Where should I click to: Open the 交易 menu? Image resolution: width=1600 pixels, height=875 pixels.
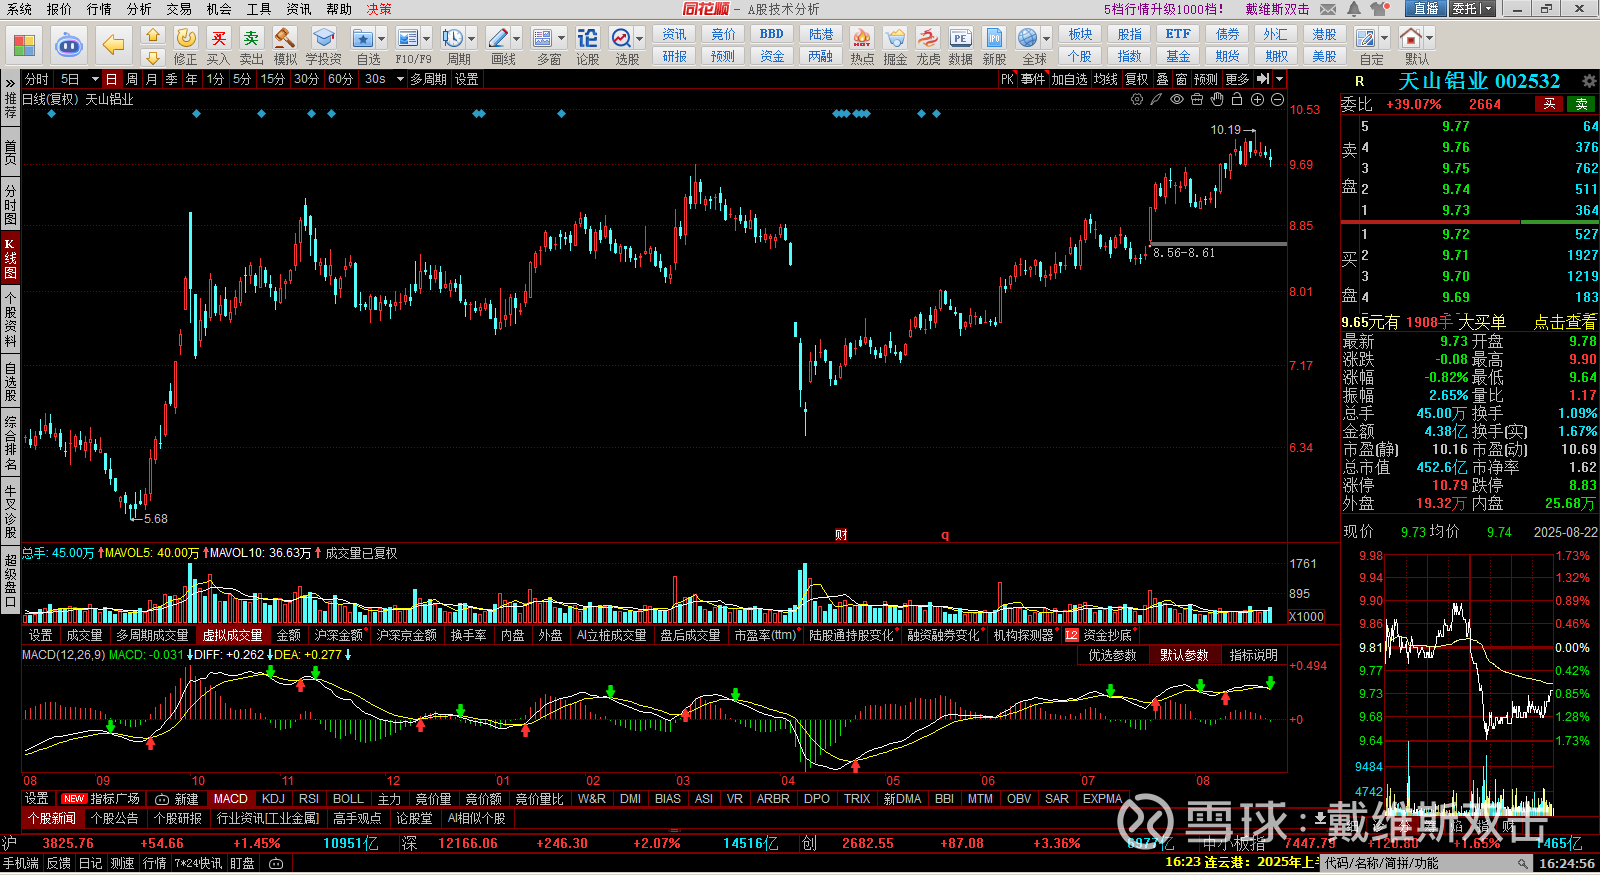pos(179,9)
